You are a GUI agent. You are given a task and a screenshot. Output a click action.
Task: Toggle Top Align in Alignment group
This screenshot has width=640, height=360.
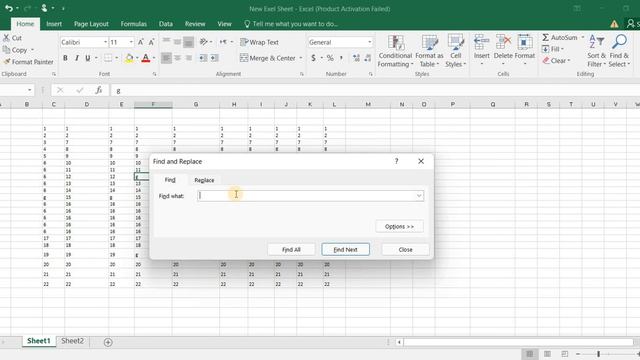(166, 42)
